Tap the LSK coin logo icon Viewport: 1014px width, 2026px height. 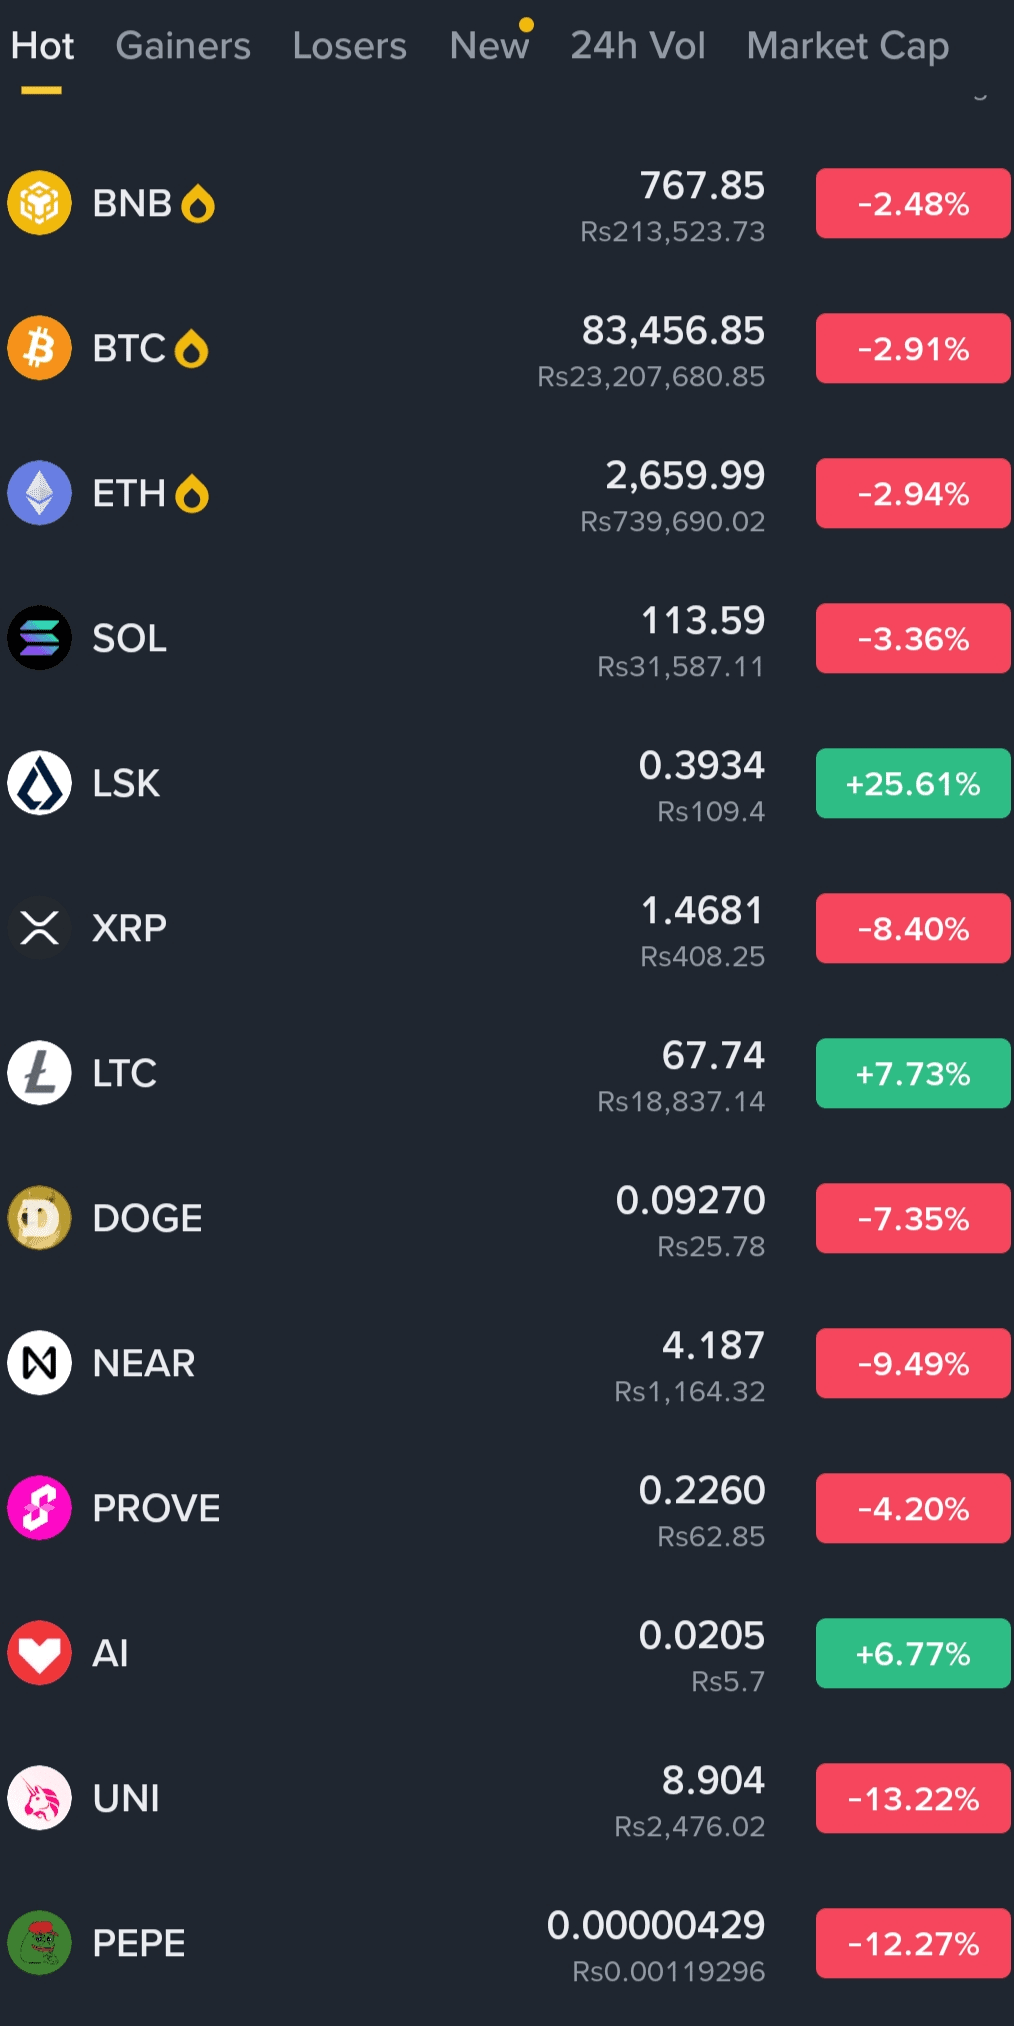pos(39,783)
